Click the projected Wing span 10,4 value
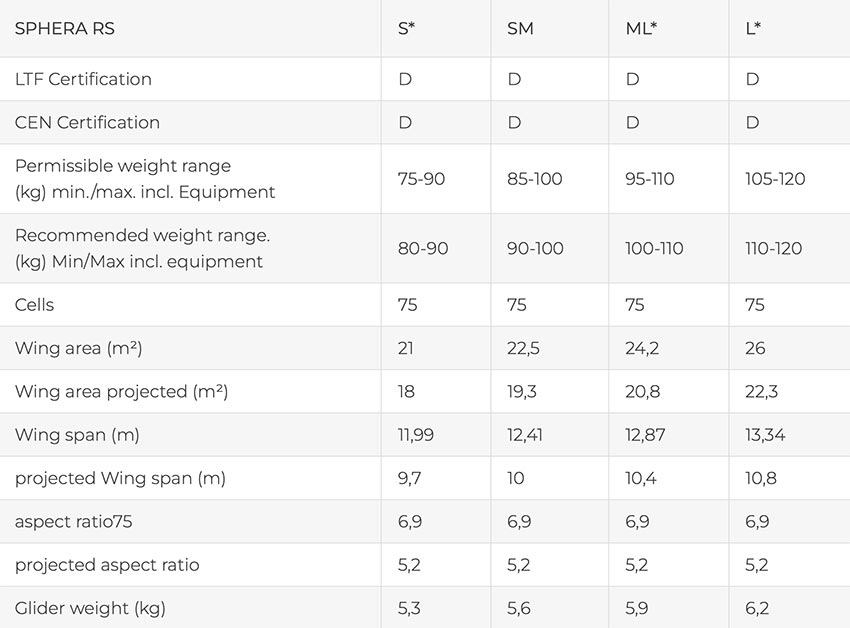This screenshot has width=850, height=628. point(641,478)
